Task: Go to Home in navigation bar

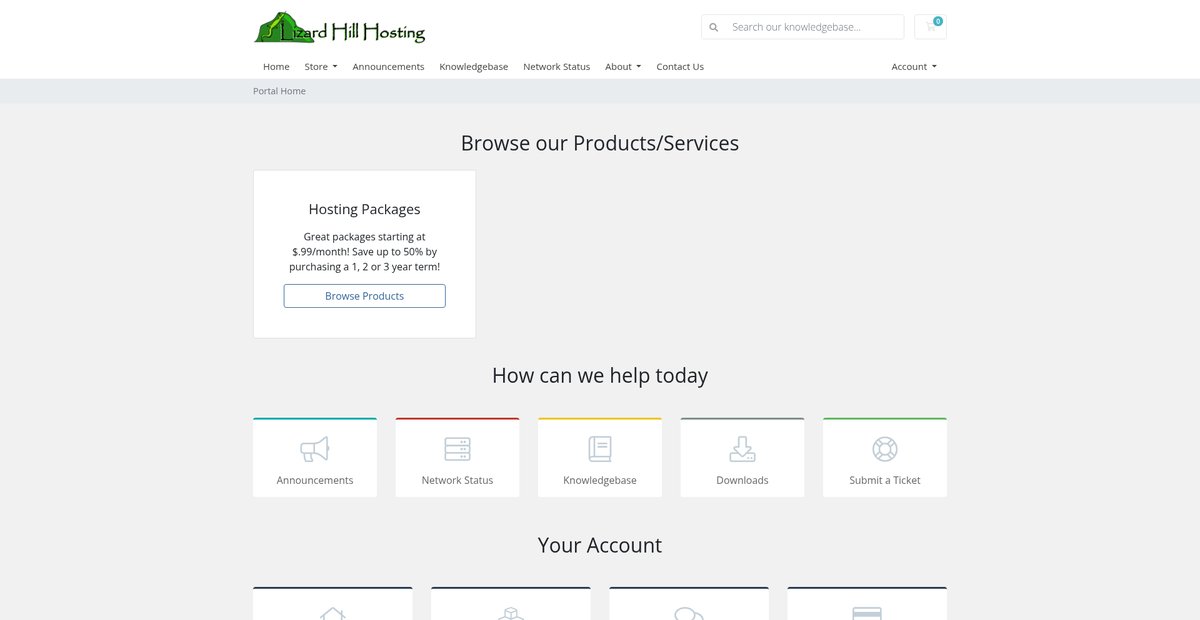Action: 276,67
